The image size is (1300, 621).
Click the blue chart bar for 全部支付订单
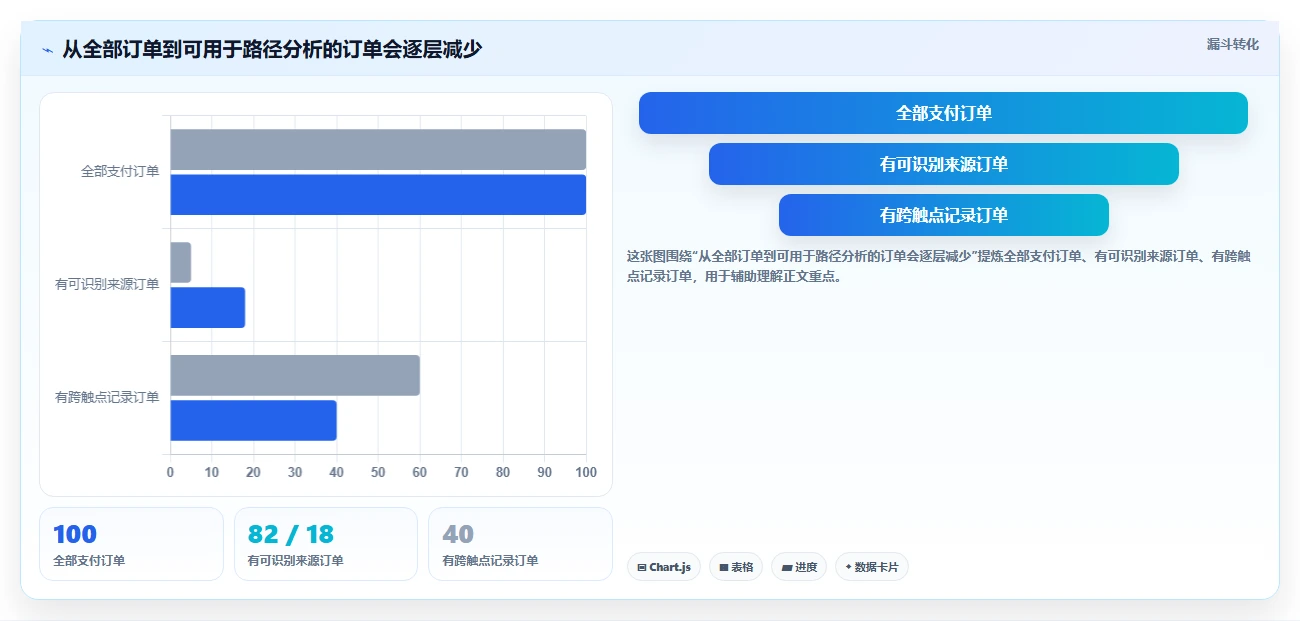(378, 194)
